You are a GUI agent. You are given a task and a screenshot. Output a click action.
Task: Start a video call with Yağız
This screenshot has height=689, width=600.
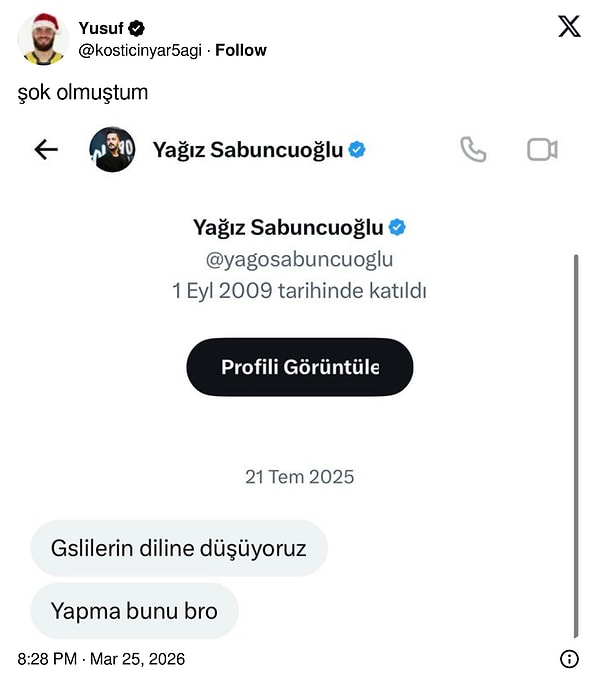(542, 150)
